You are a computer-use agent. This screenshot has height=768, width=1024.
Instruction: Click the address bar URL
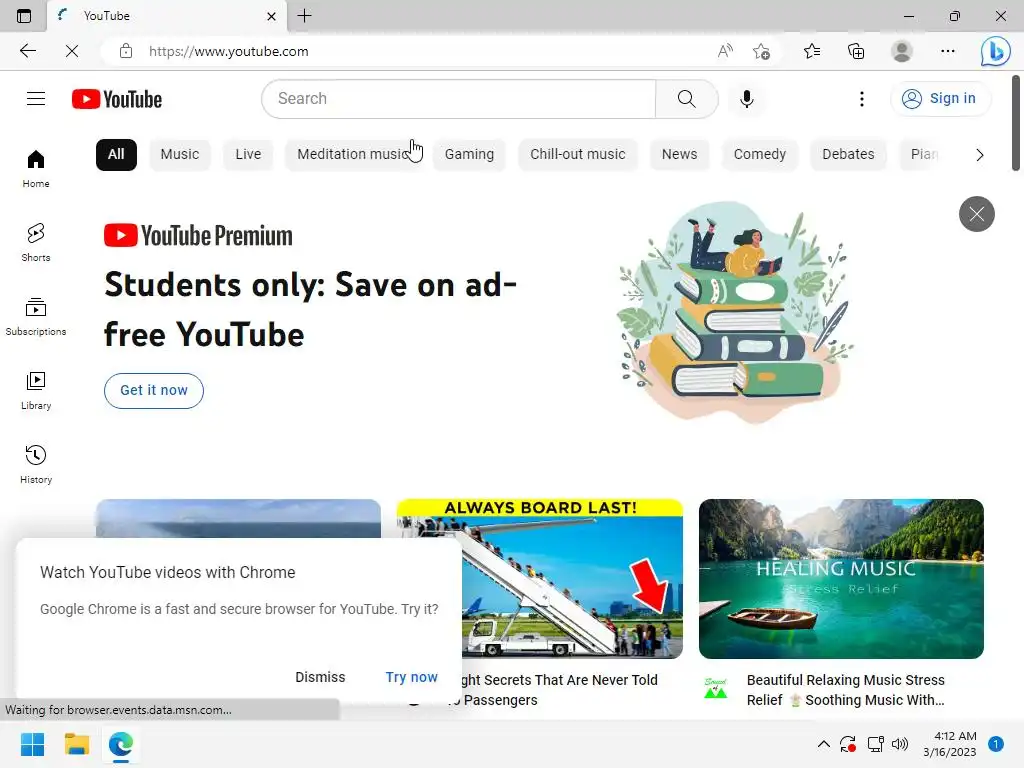coord(229,51)
